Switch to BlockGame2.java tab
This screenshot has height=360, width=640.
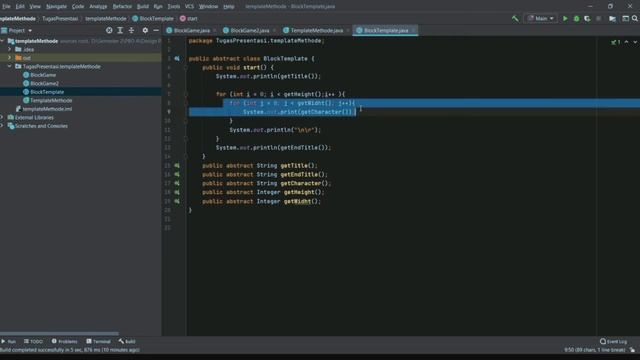coord(249,30)
